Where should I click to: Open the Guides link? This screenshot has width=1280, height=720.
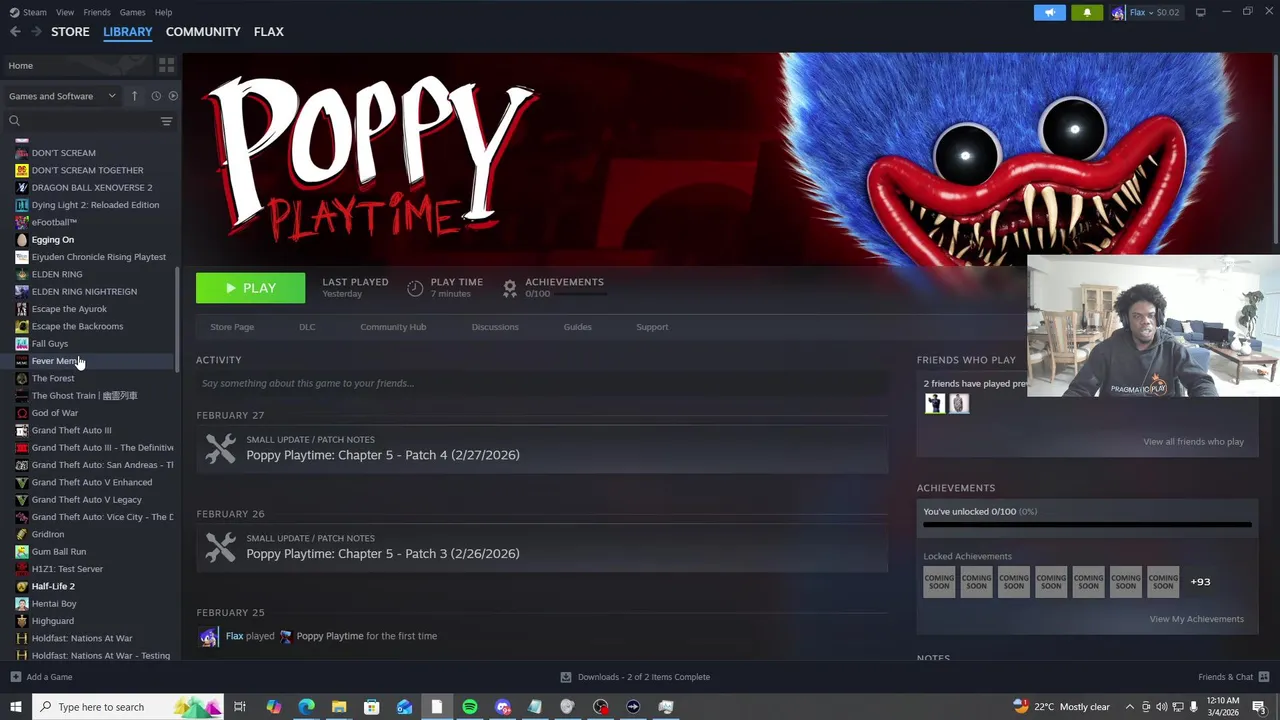(x=577, y=327)
